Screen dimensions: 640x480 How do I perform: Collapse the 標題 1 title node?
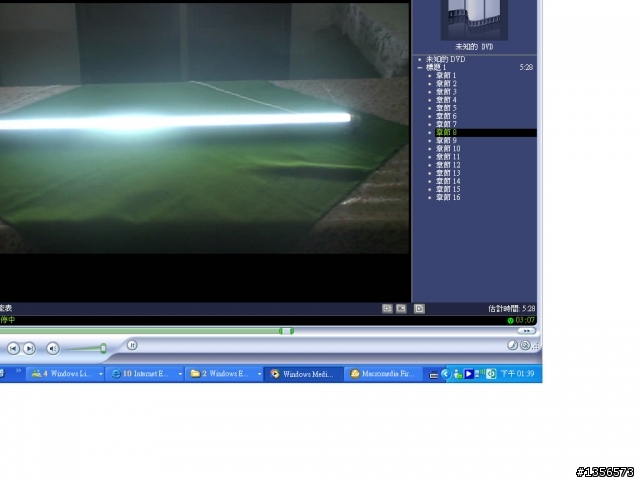pos(420,67)
